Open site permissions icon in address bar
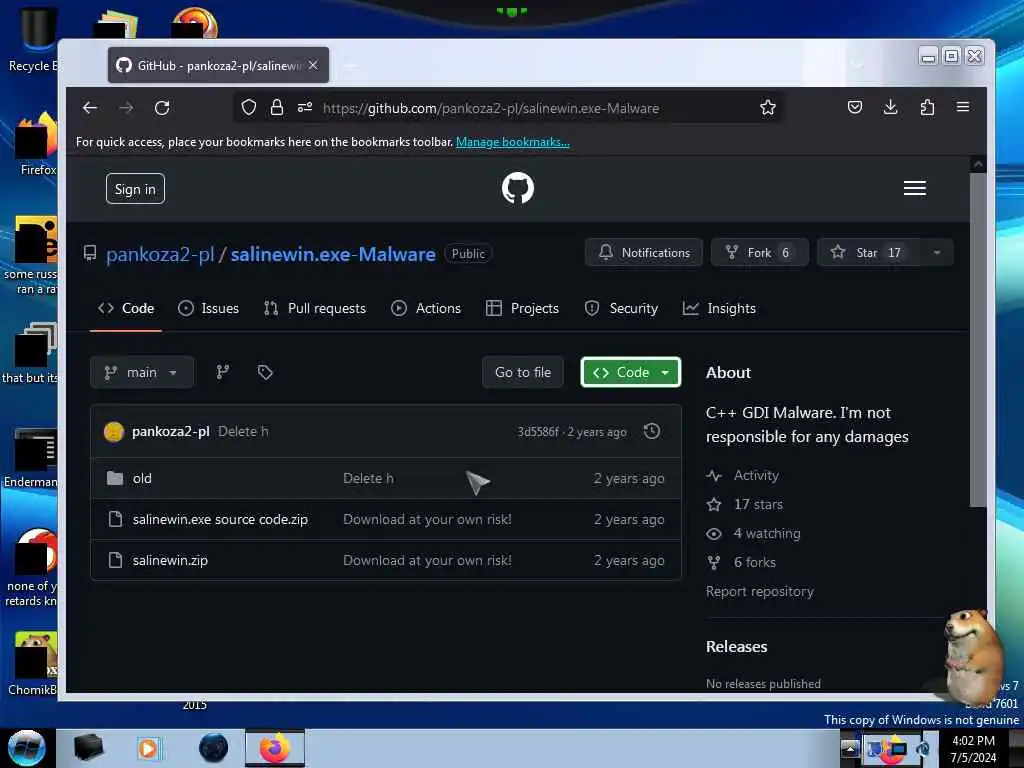1024x768 pixels. [305, 108]
